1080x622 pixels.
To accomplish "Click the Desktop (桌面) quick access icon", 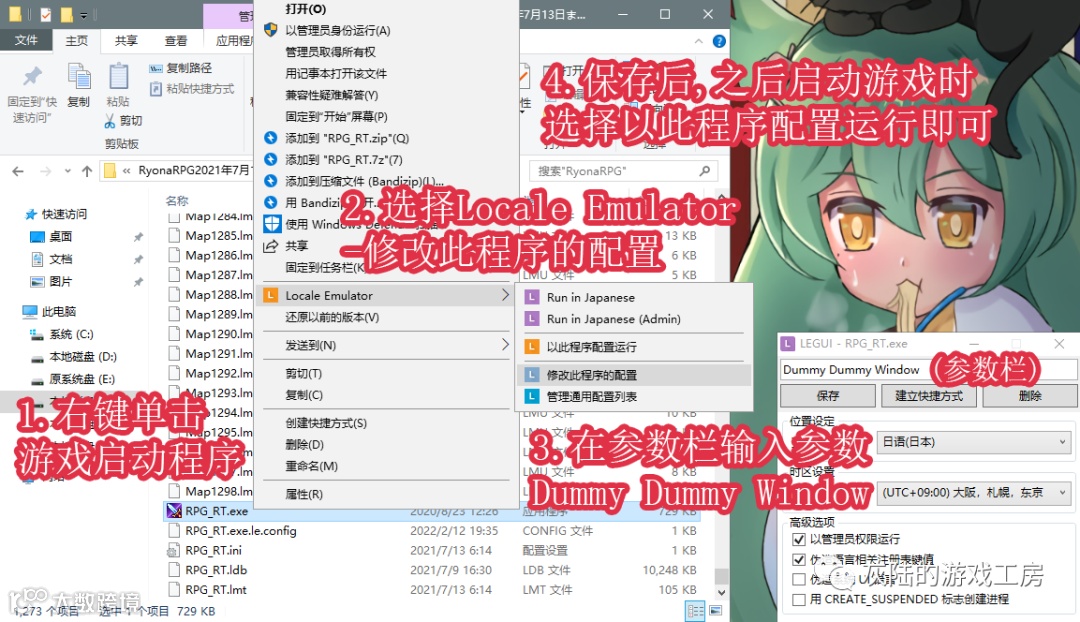I will coord(37,237).
